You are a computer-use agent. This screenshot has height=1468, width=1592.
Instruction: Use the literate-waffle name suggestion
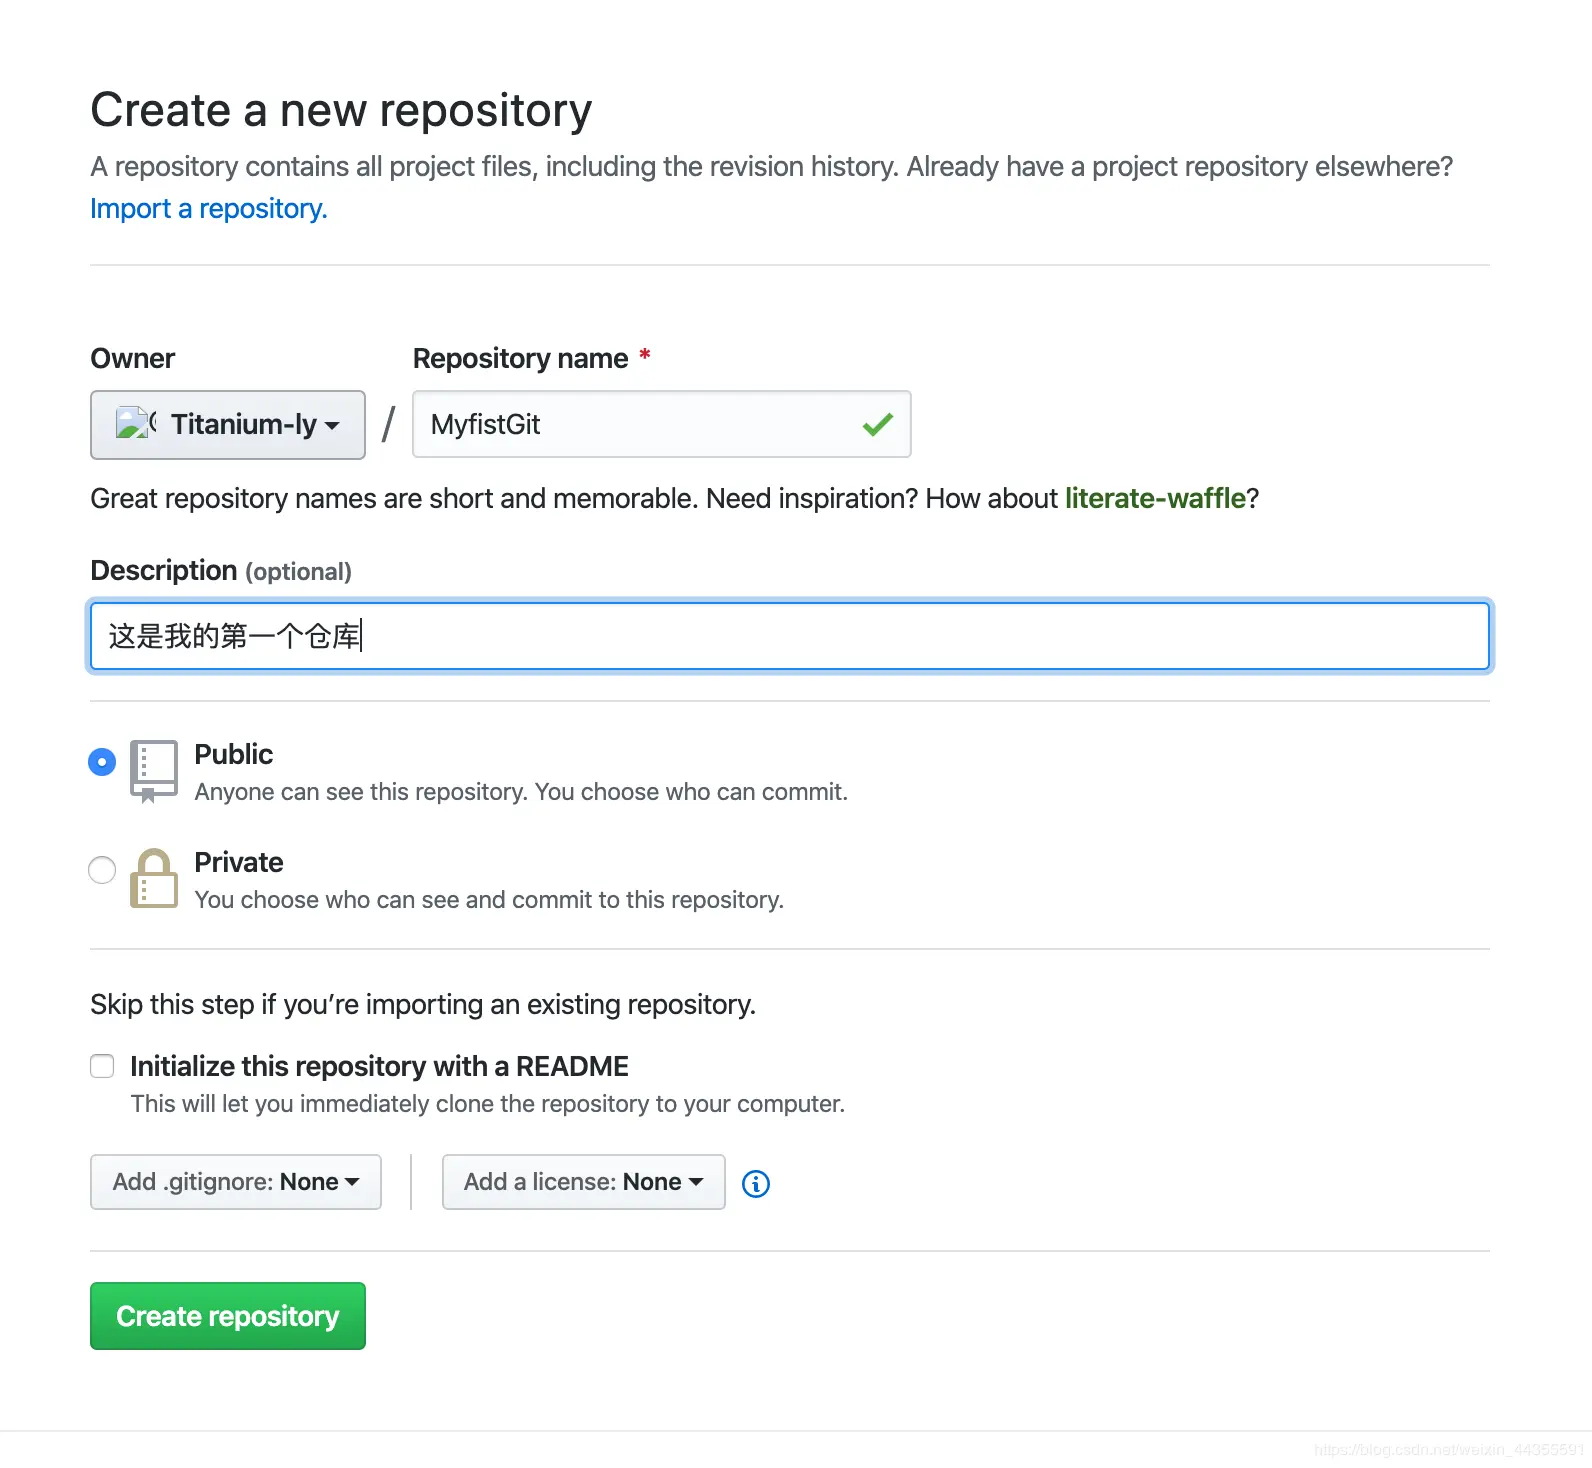click(x=1155, y=498)
